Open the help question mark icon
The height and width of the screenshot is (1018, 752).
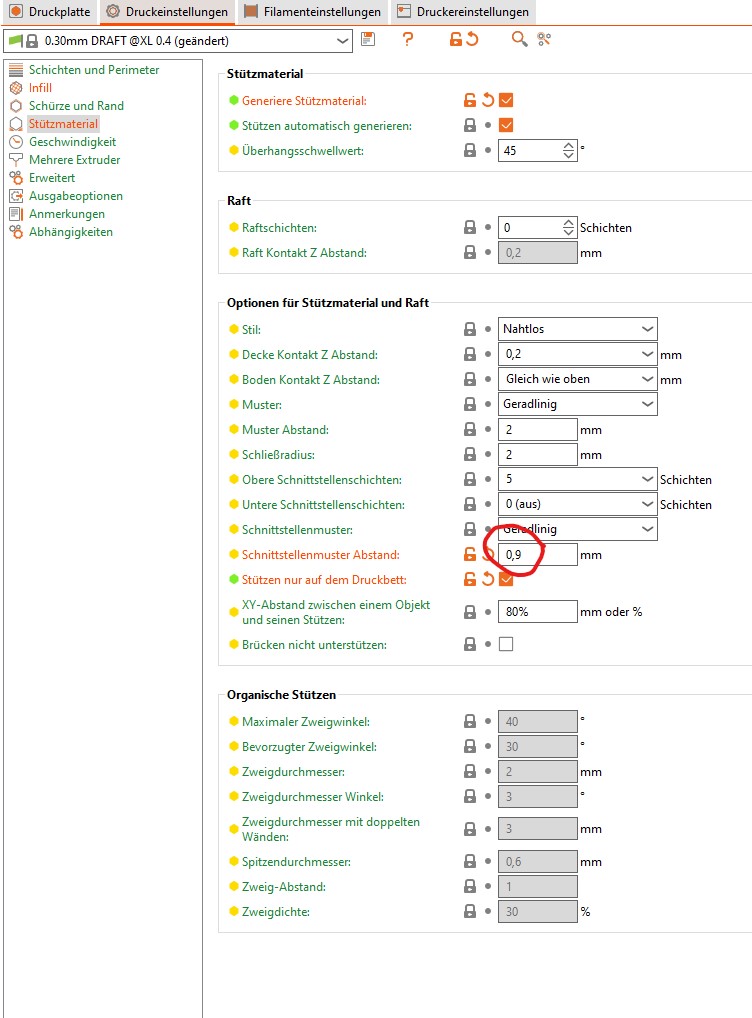pyautogui.click(x=408, y=40)
